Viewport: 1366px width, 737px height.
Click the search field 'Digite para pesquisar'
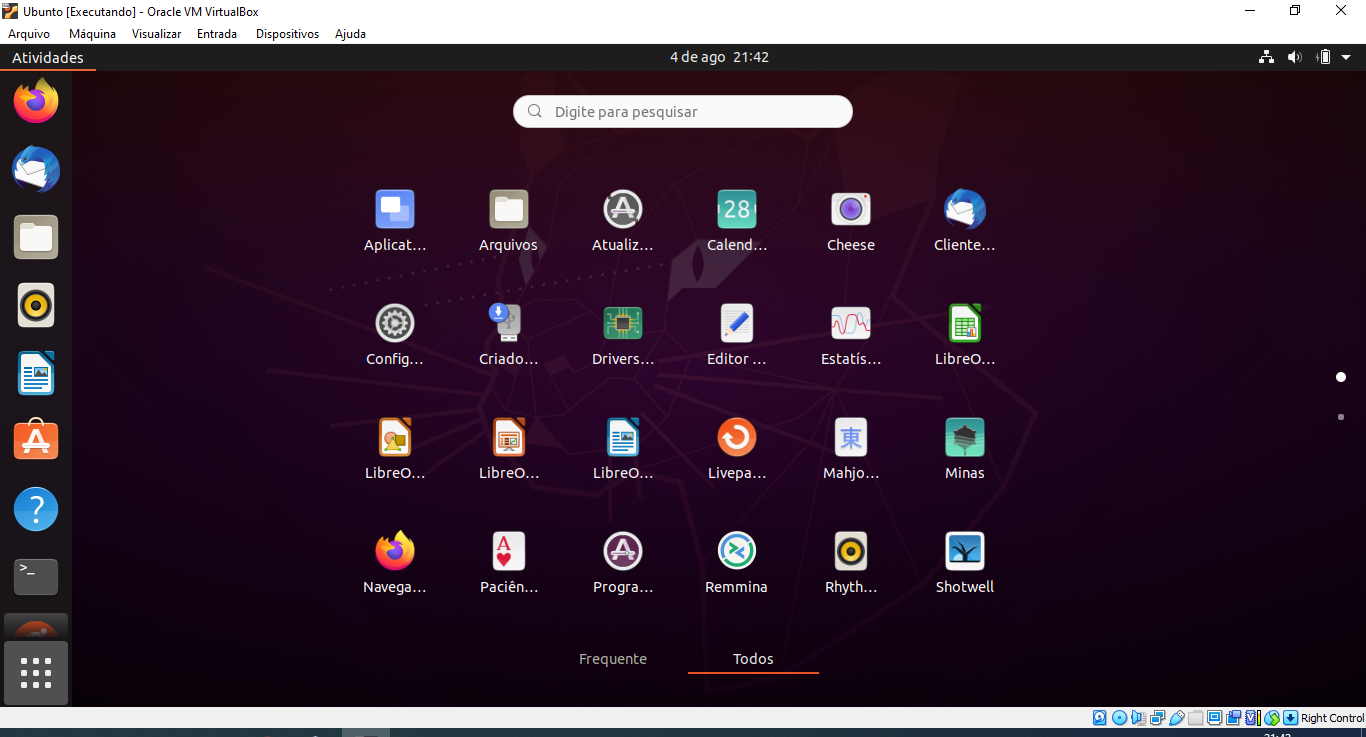[x=683, y=112]
